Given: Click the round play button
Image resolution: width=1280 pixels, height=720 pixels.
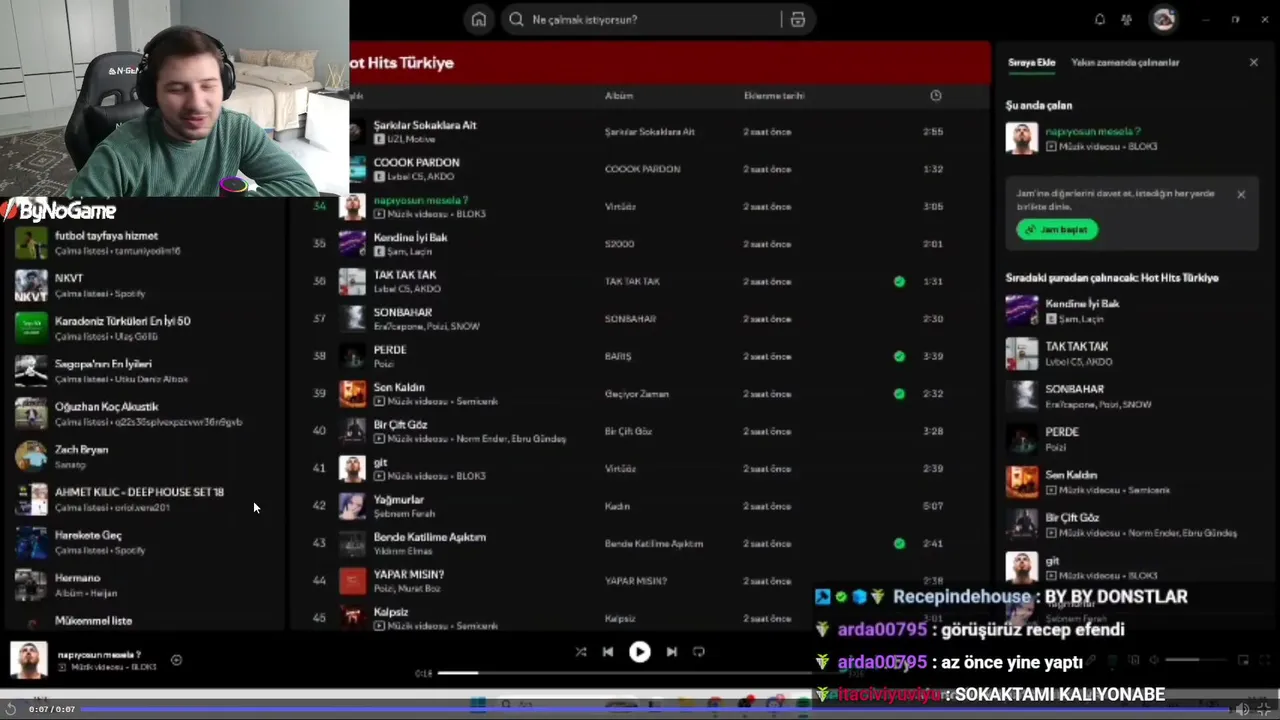Looking at the screenshot, I should [x=640, y=652].
